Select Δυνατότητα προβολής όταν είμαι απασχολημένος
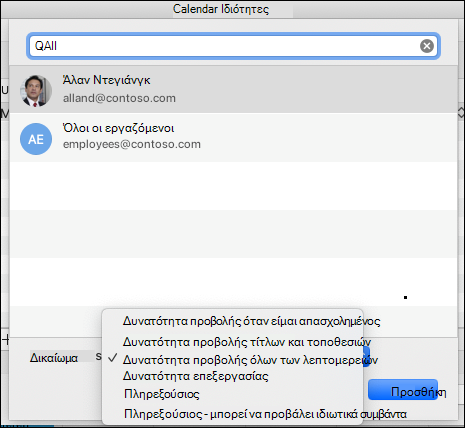The width and height of the screenshot is (465, 428). [251, 321]
